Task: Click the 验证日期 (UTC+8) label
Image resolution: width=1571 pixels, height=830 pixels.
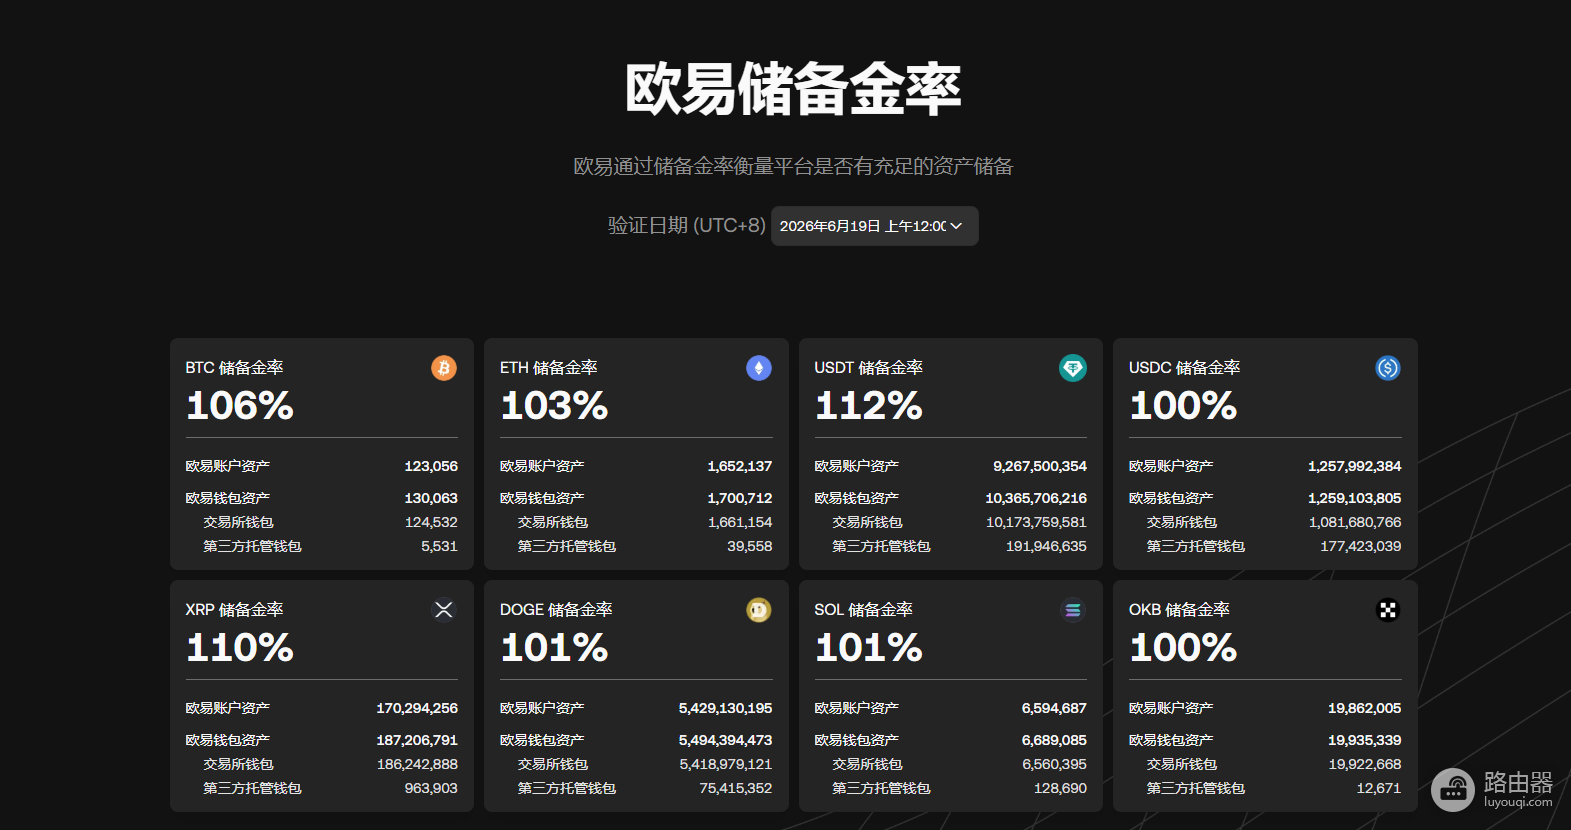Action: 687,226
